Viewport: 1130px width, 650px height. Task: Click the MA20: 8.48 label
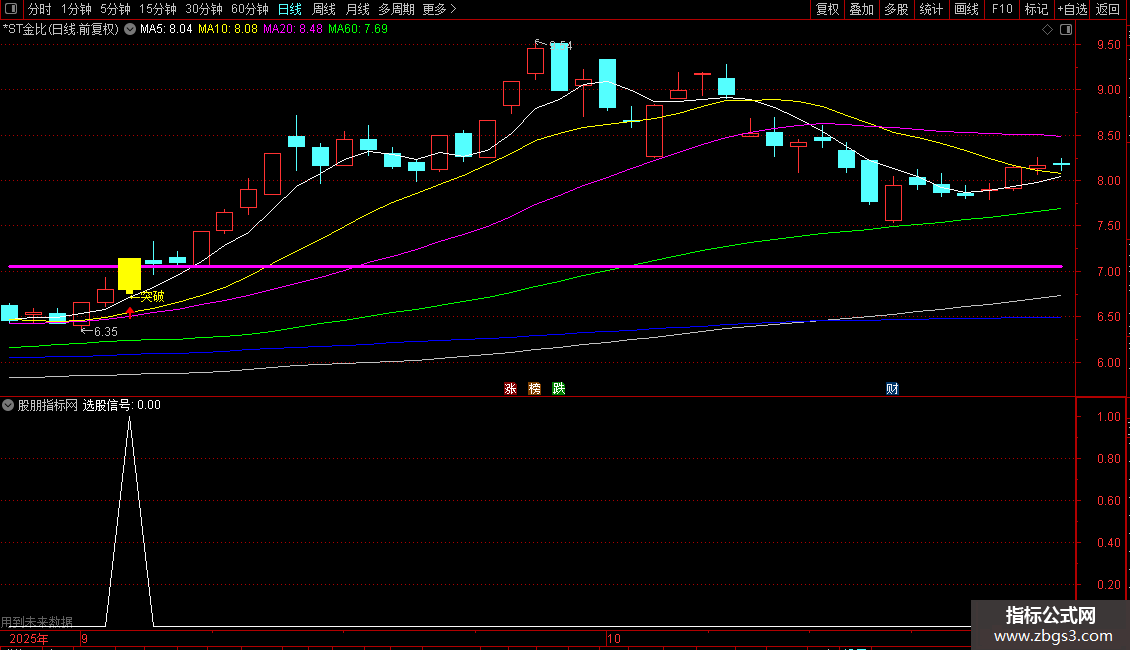tap(293, 30)
